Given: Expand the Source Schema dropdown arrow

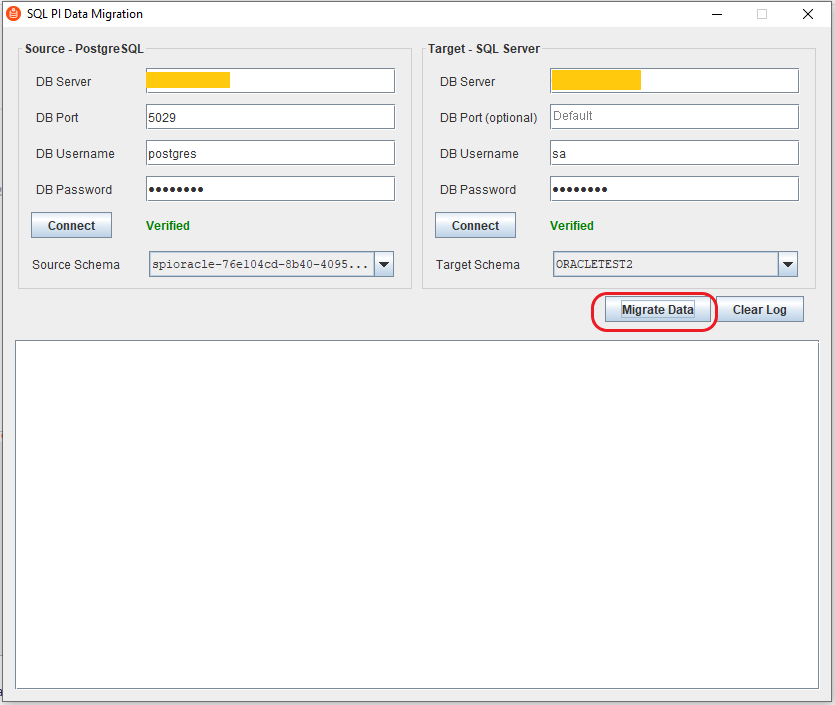Looking at the screenshot, I should pyautogui.click(x=383, y=264).
